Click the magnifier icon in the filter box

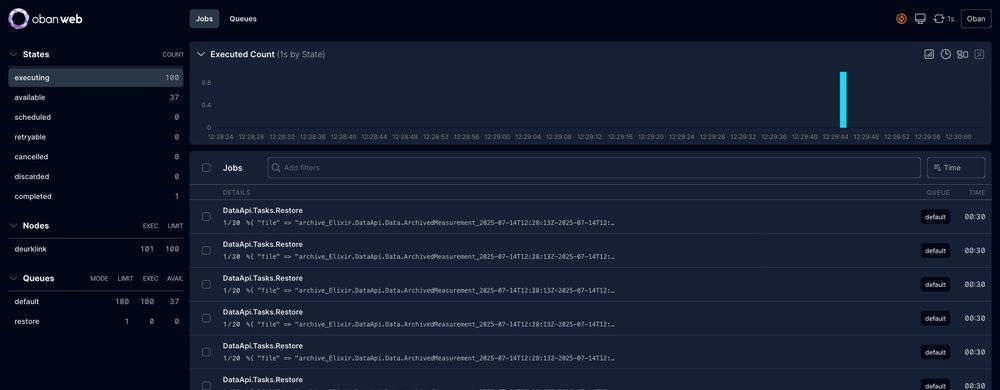pos(276,168)
